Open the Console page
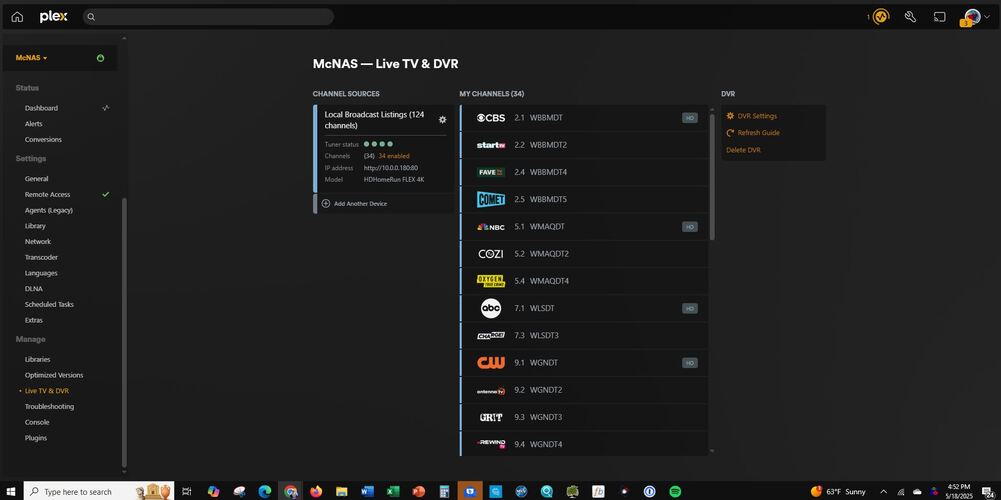1001x500 pixels. coord(36,422)
